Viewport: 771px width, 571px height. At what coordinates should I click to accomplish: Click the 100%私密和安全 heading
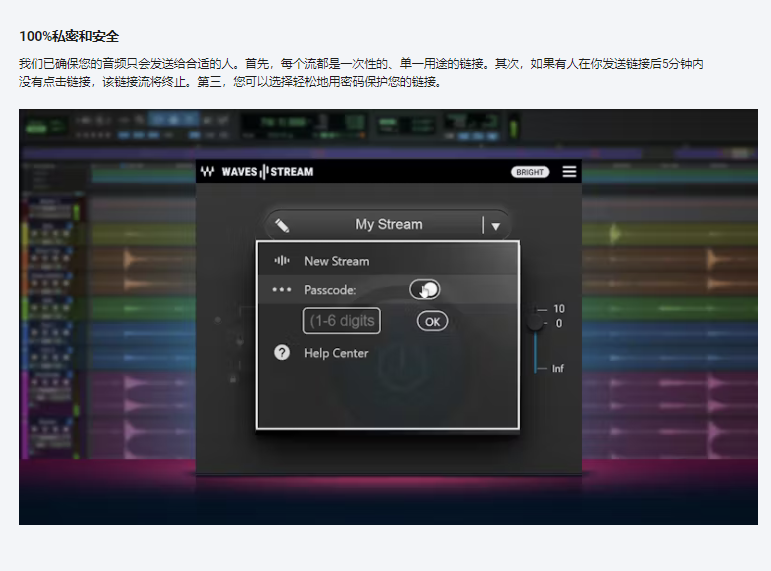click(69, 36)
